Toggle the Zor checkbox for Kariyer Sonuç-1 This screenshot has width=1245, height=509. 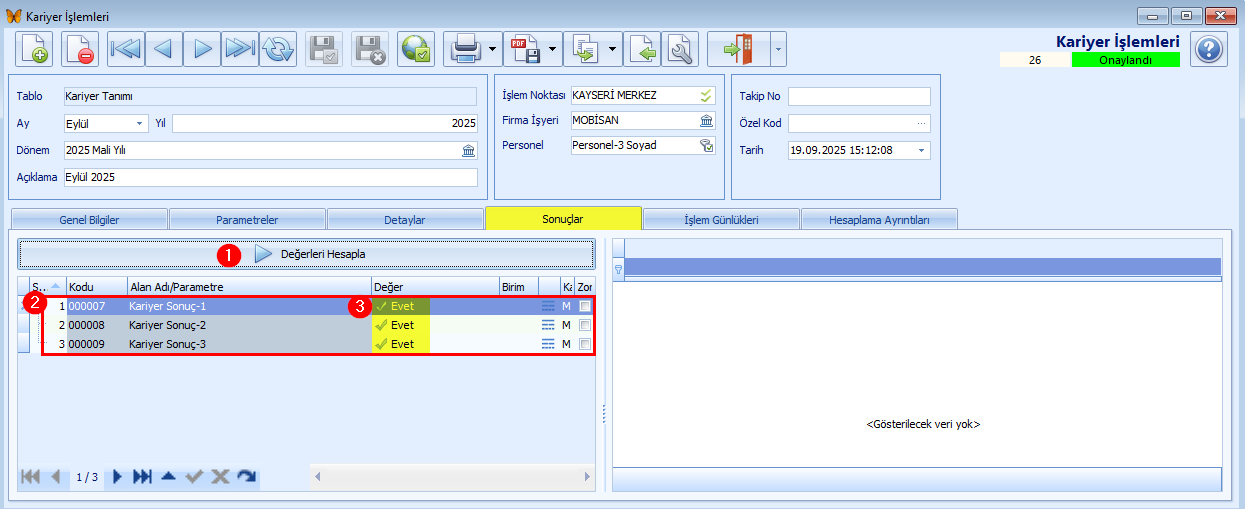(585, 306)
